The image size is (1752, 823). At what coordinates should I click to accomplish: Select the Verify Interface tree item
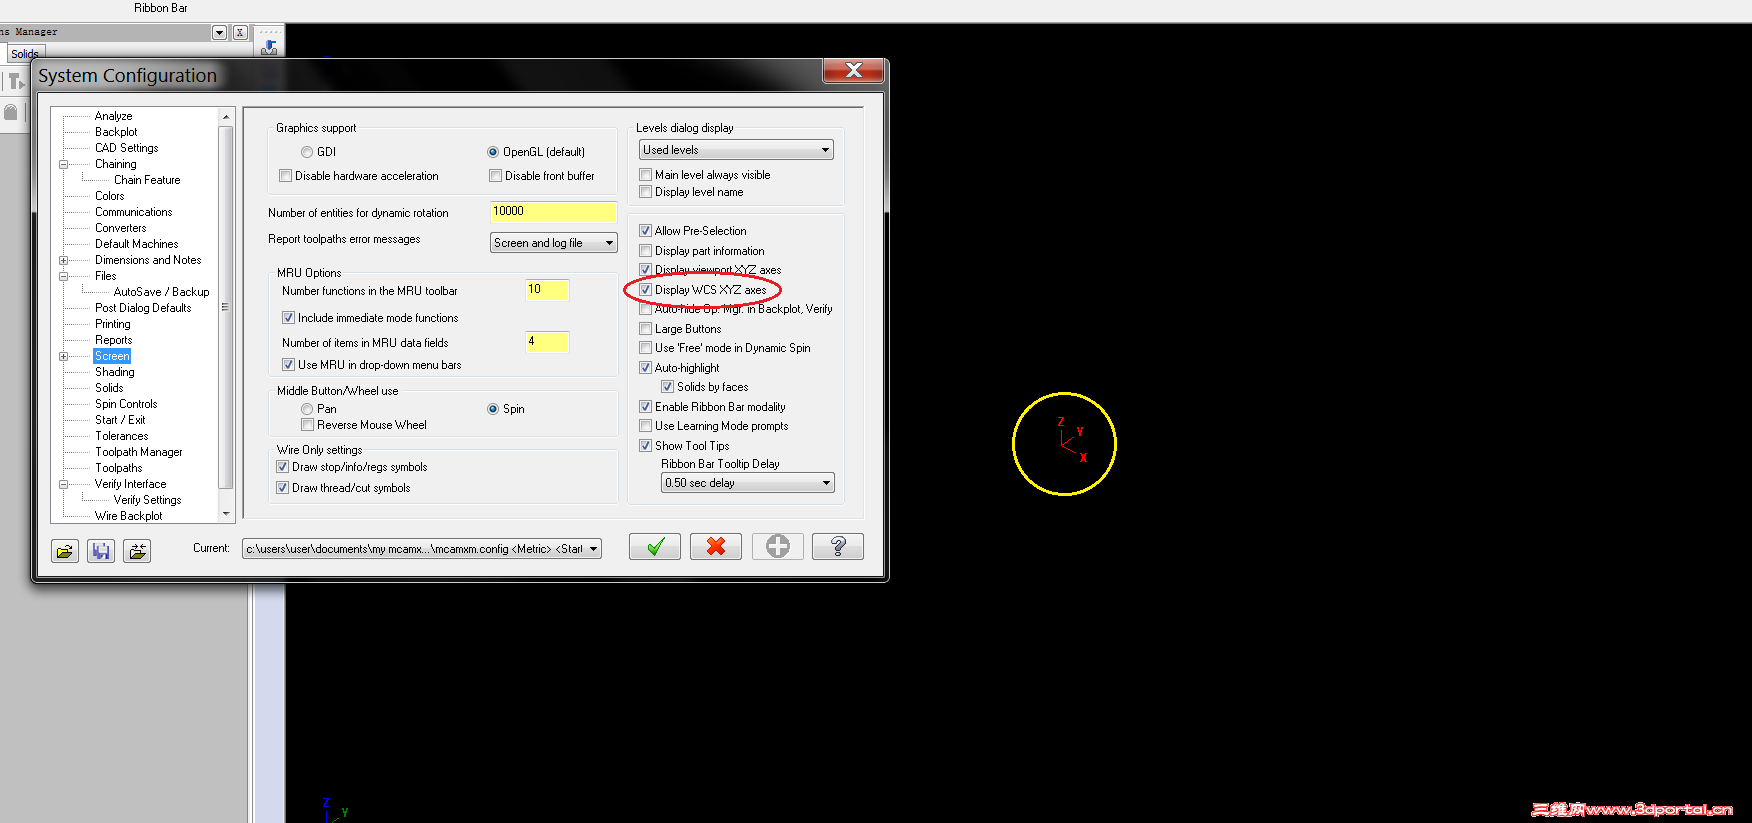tap(131, 484)
